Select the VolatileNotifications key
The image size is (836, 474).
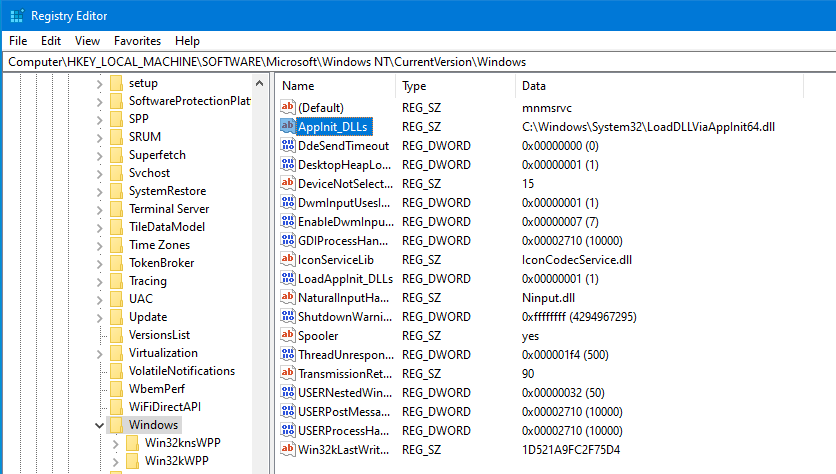(182, 371)
